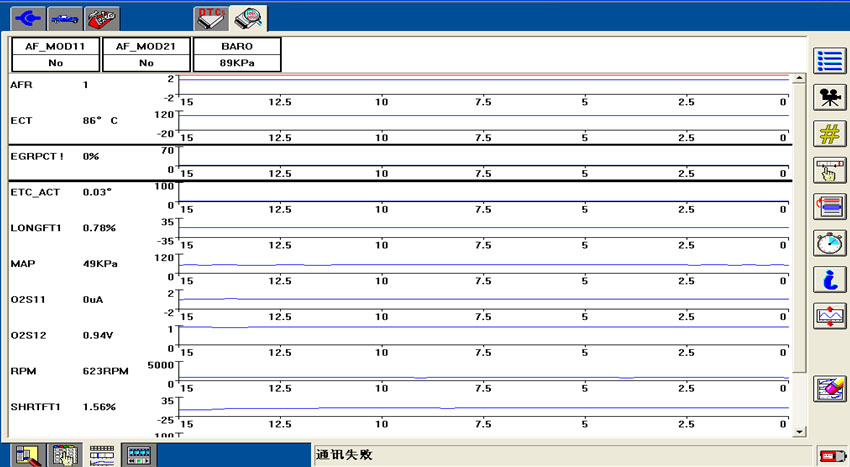
Task: Select the O2S11 parameter label
Action: click(28, 299)
